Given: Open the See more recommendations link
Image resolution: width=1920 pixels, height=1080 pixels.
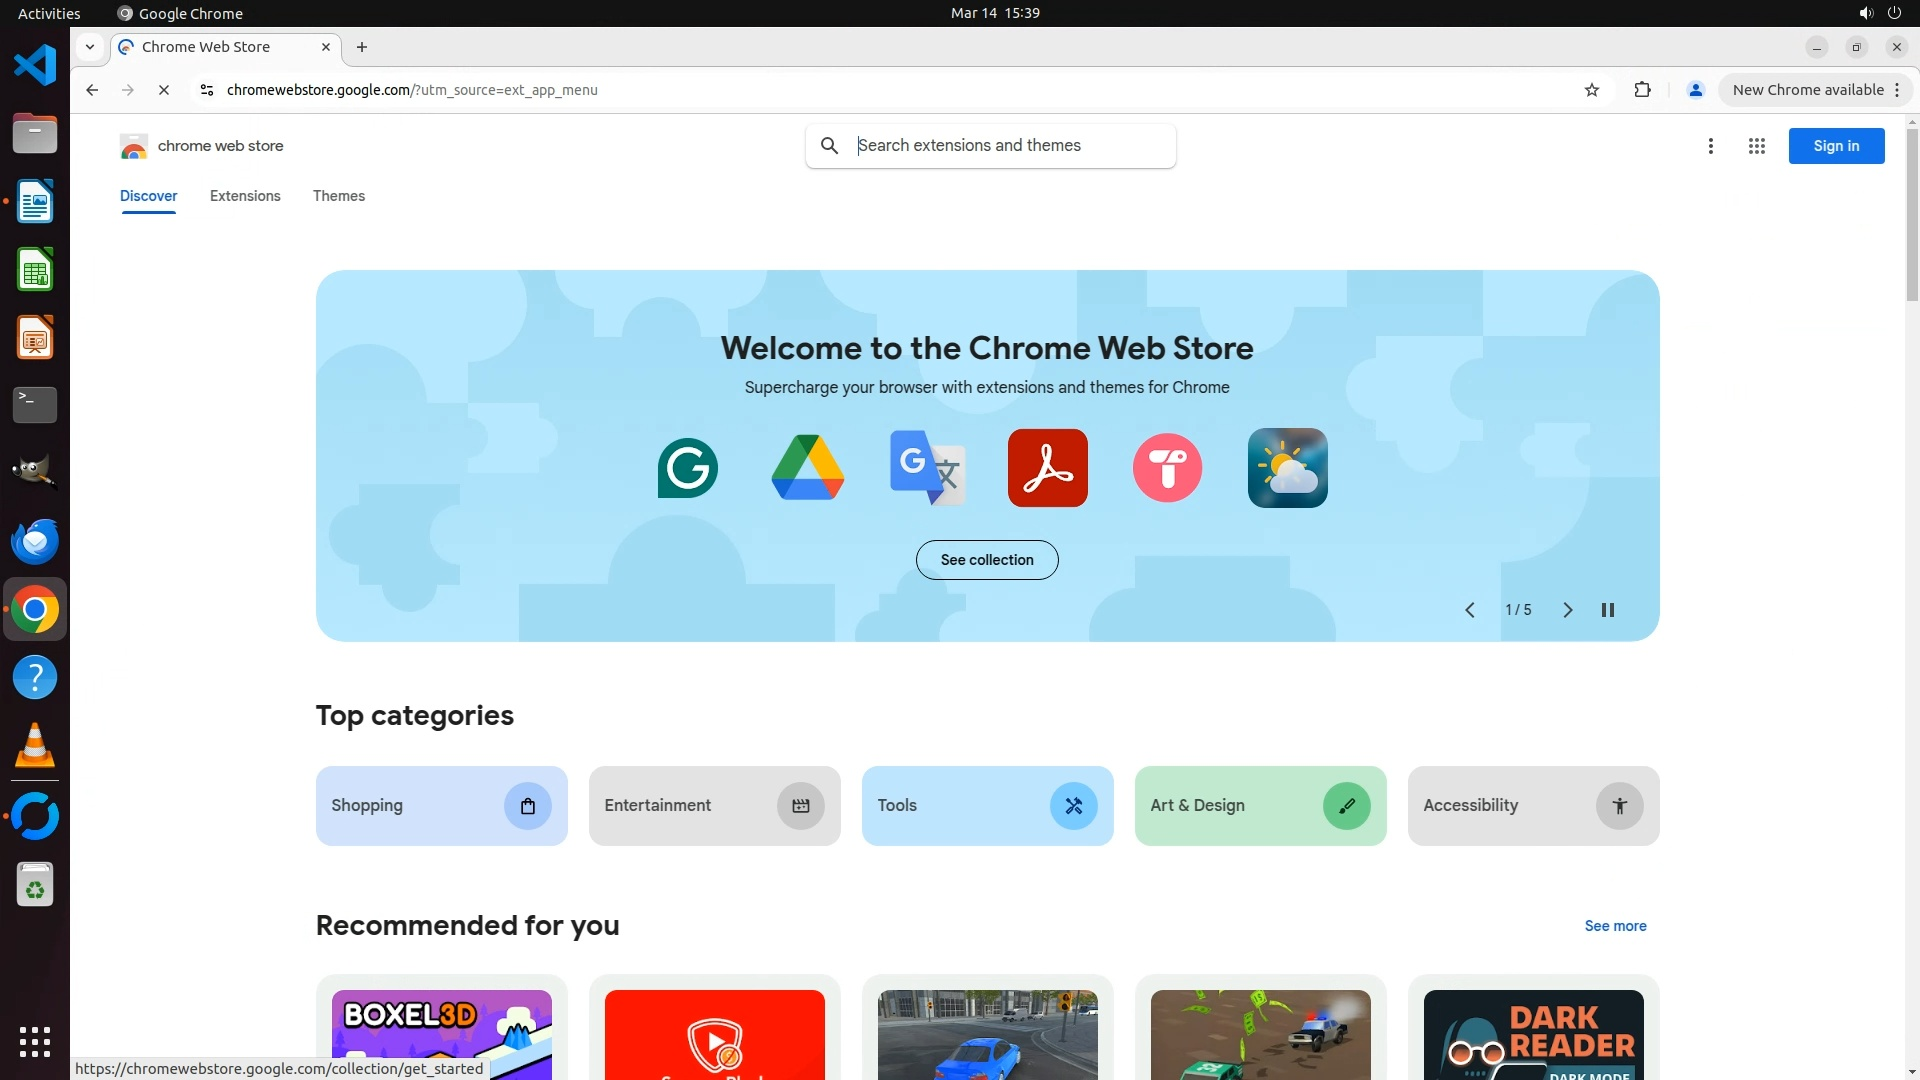Looking at the screenshot, I should [1615, 926].
